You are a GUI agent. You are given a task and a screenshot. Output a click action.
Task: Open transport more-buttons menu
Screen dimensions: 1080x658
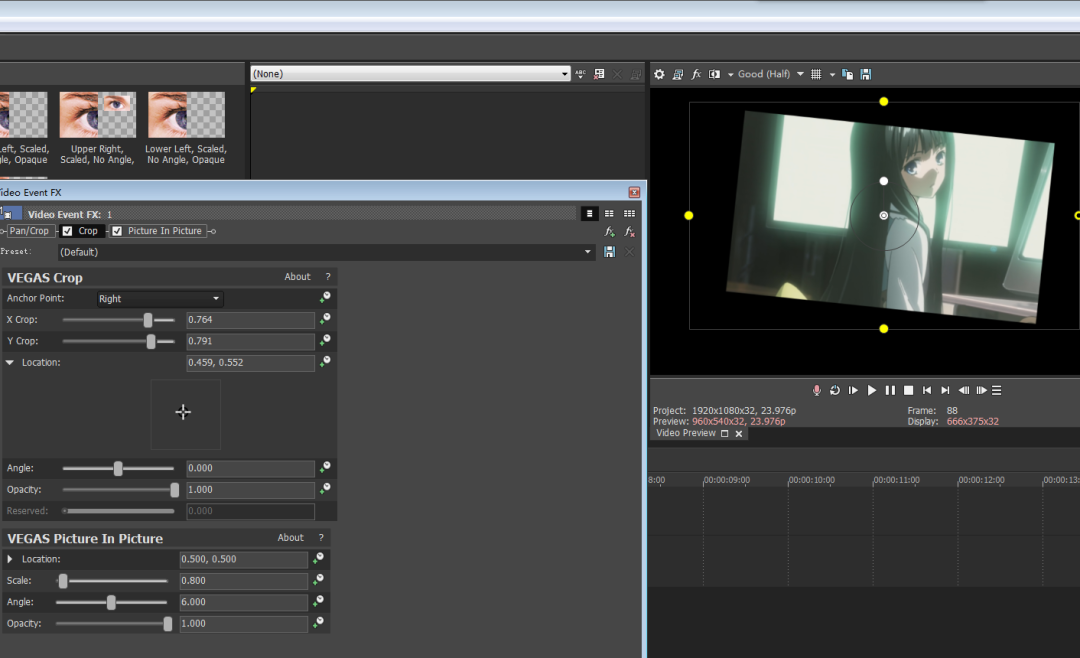(x=997, y=391)
